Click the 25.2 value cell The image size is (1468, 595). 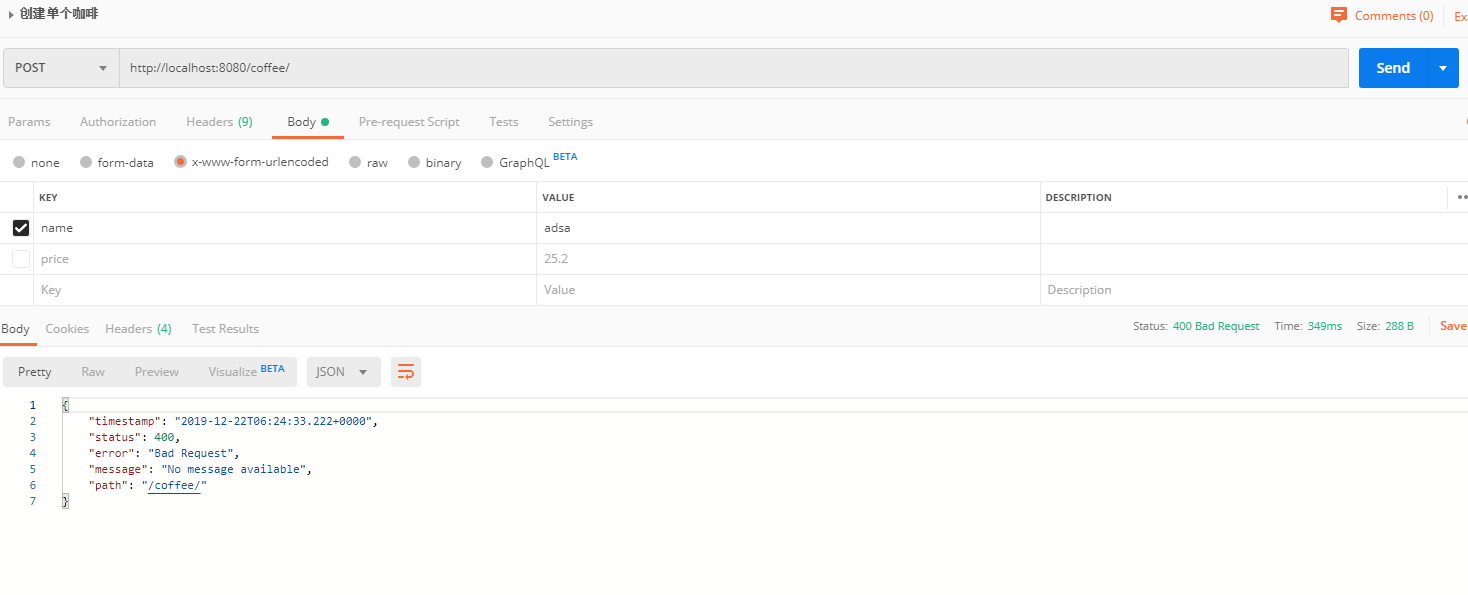coord(788,259)
